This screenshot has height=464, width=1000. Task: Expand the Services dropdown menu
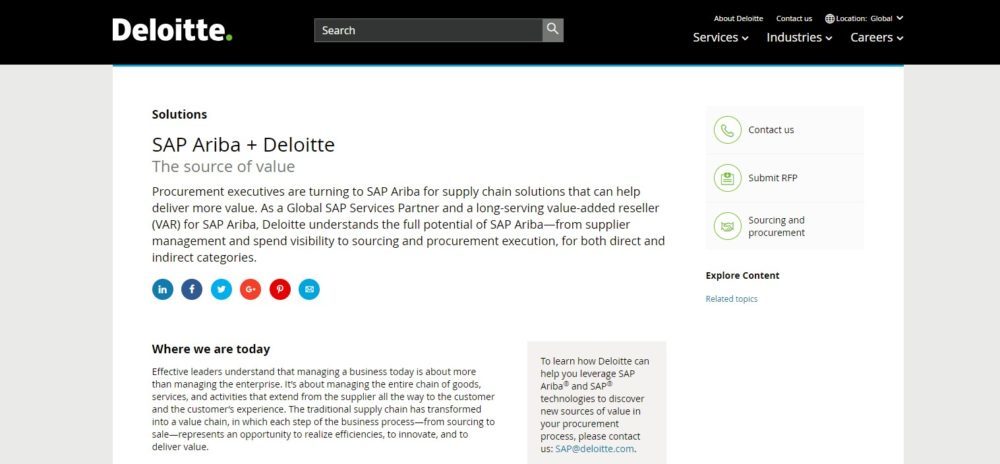pos(721,38)
